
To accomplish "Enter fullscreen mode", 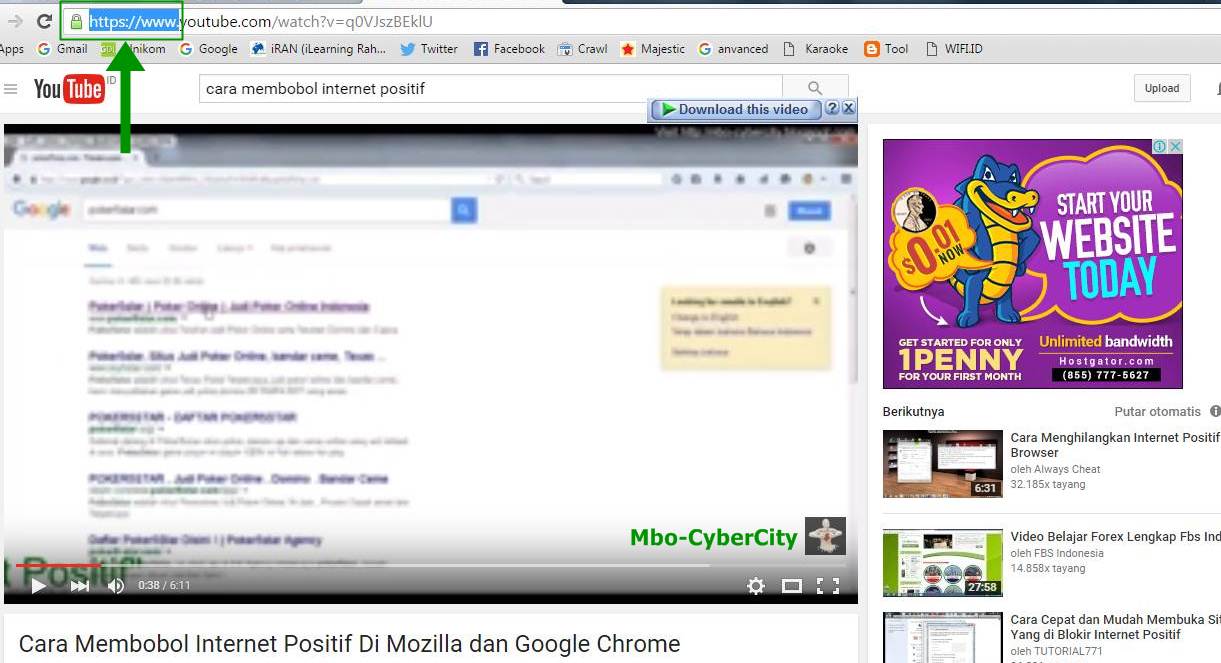I will click(x=827, y=586).
